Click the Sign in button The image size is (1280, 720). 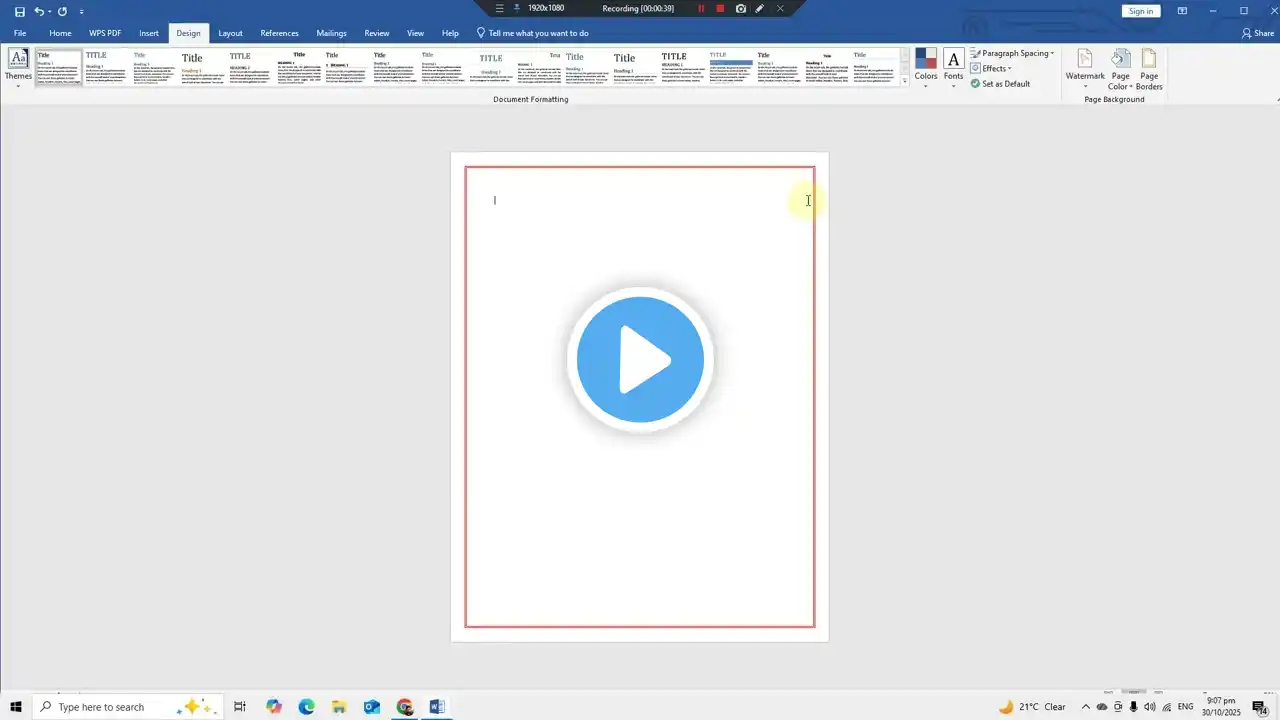1140,11
